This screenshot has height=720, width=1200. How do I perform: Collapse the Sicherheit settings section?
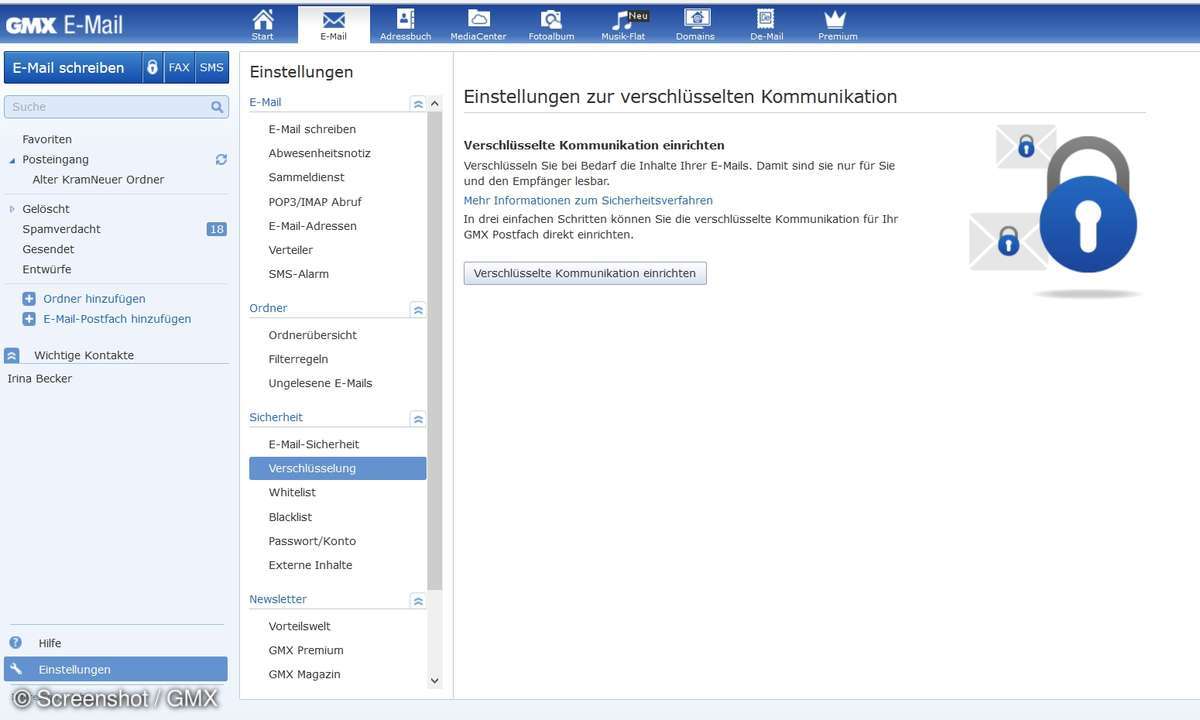(418, 419)
